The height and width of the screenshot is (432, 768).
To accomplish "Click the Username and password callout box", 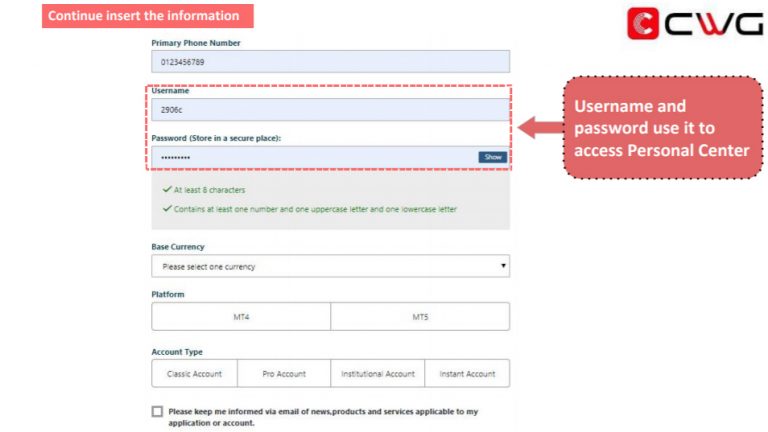I will [x=662, y=127].
